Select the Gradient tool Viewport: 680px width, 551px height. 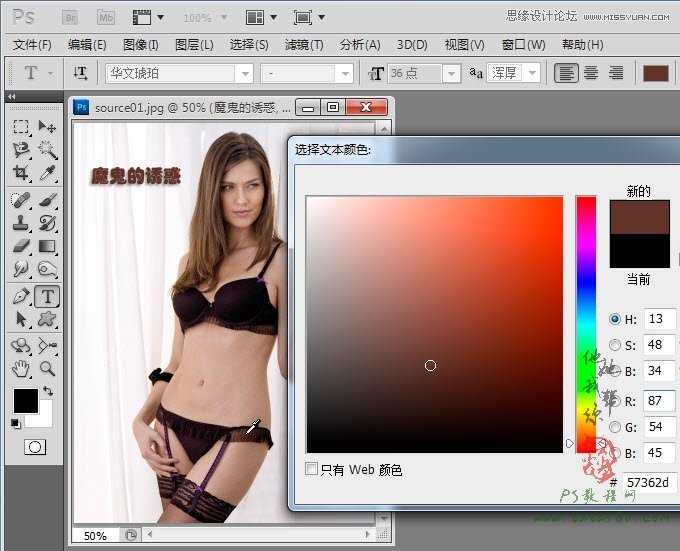pos(47,246)
